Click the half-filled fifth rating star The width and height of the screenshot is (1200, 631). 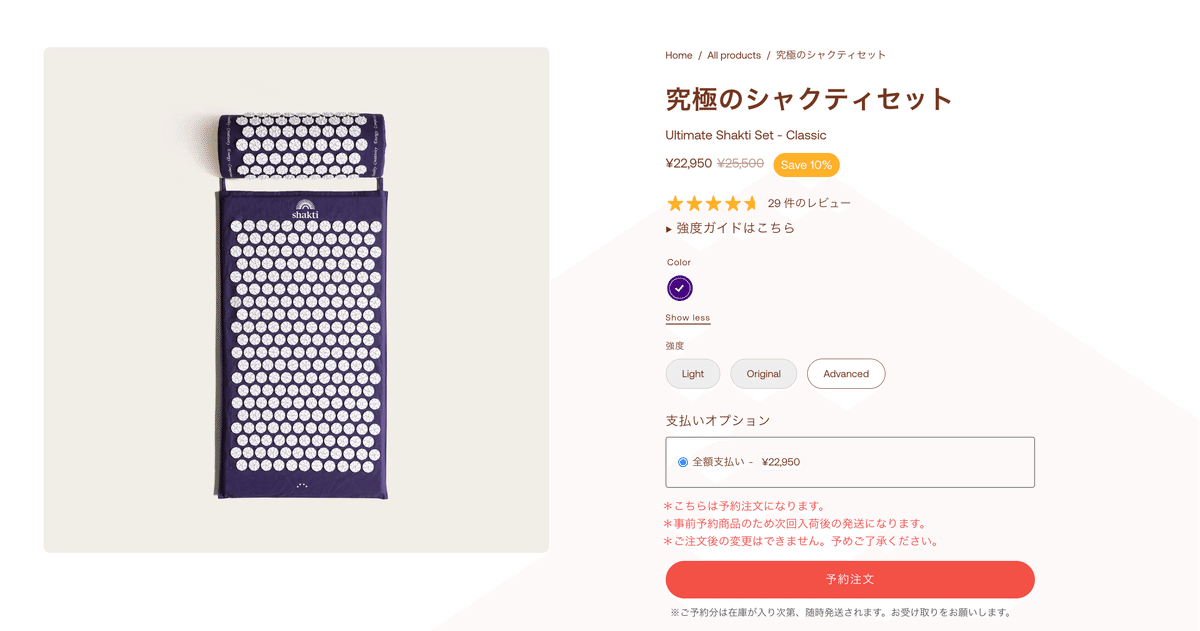point(753,202)
